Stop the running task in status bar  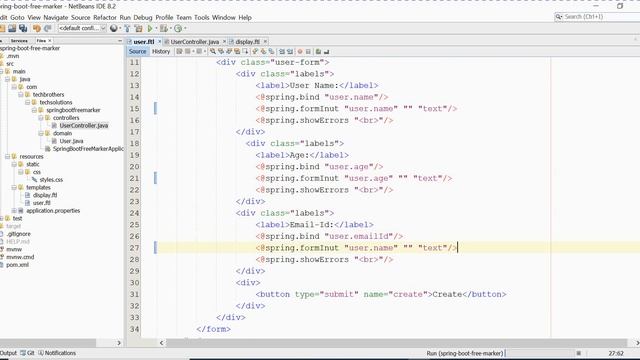coord(578,353)
